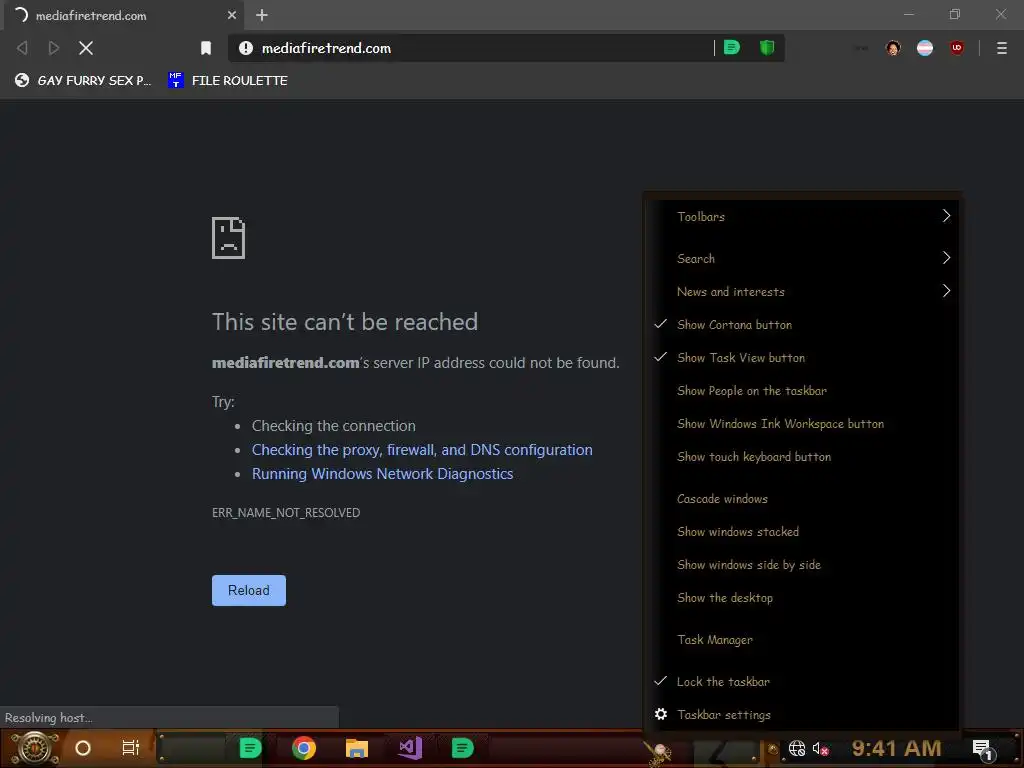Toggle Show Task View button option

coord(803,357)
